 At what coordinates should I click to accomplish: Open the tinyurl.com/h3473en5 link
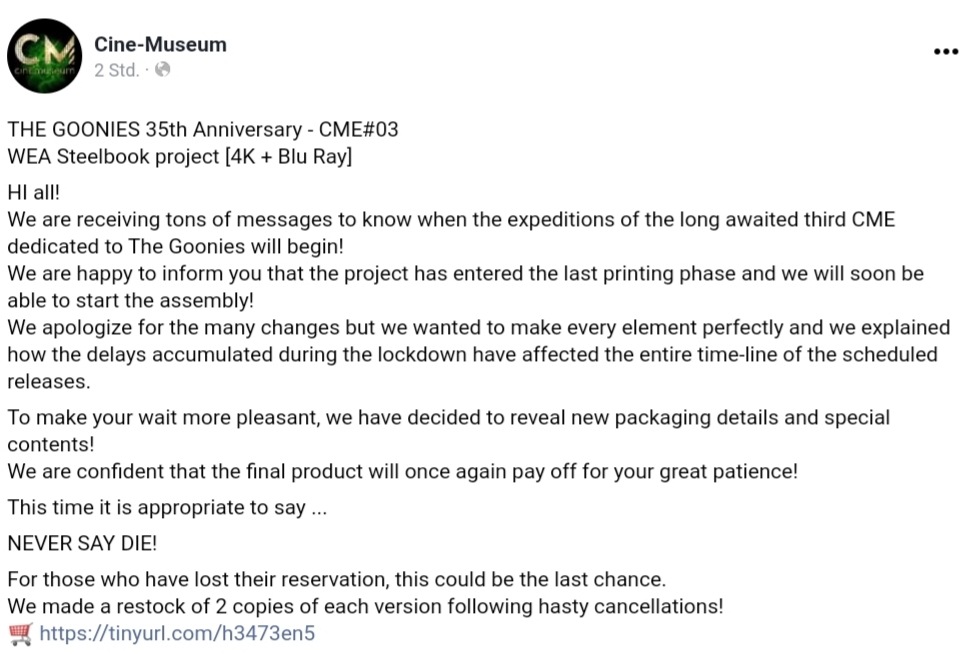(x=177, y=634)
